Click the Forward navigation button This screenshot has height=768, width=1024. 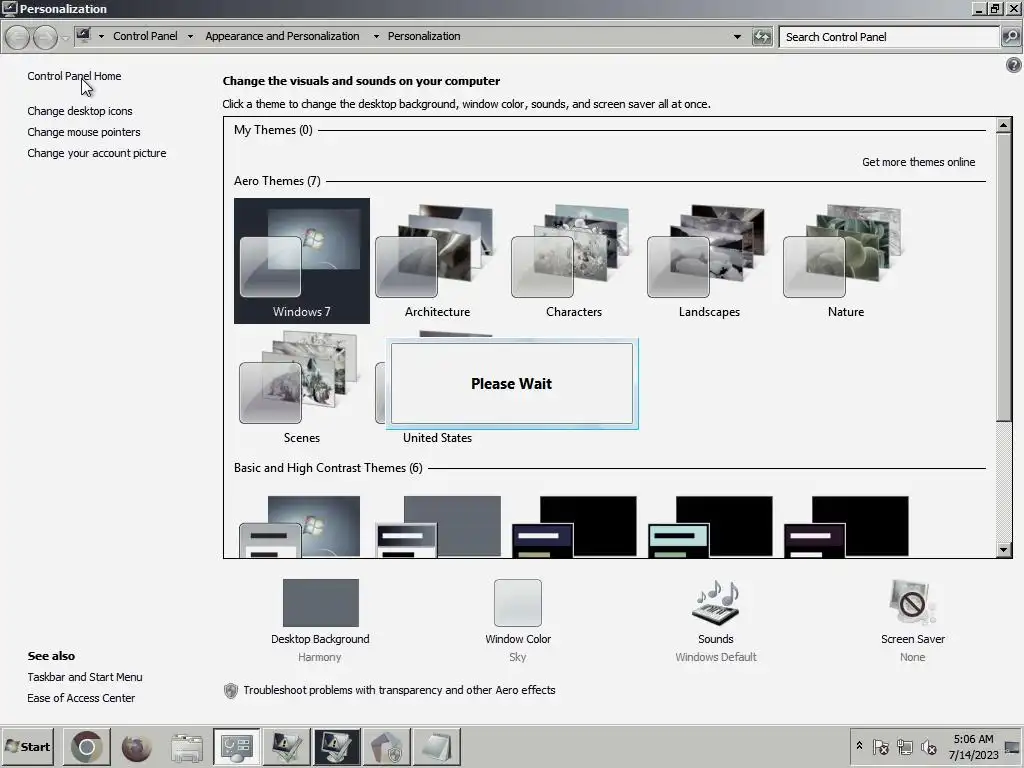click(44, 37)
